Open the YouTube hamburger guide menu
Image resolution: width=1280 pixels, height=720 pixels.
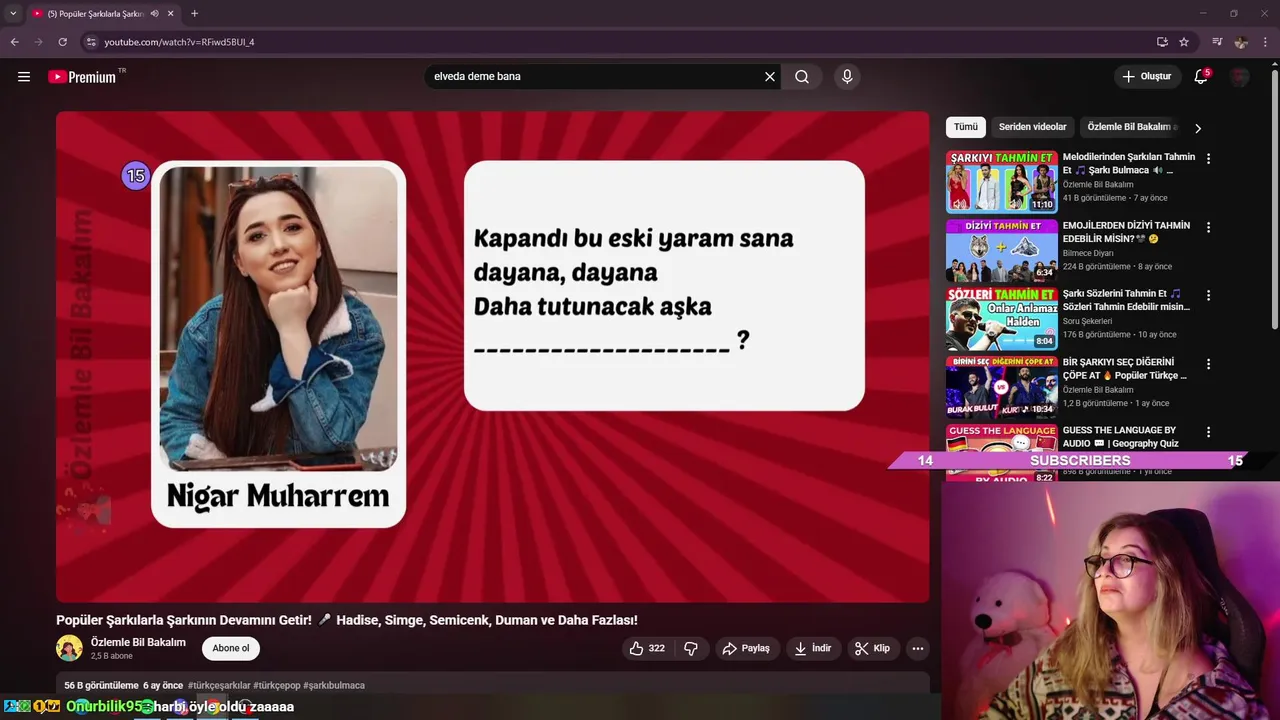(24, 76)
